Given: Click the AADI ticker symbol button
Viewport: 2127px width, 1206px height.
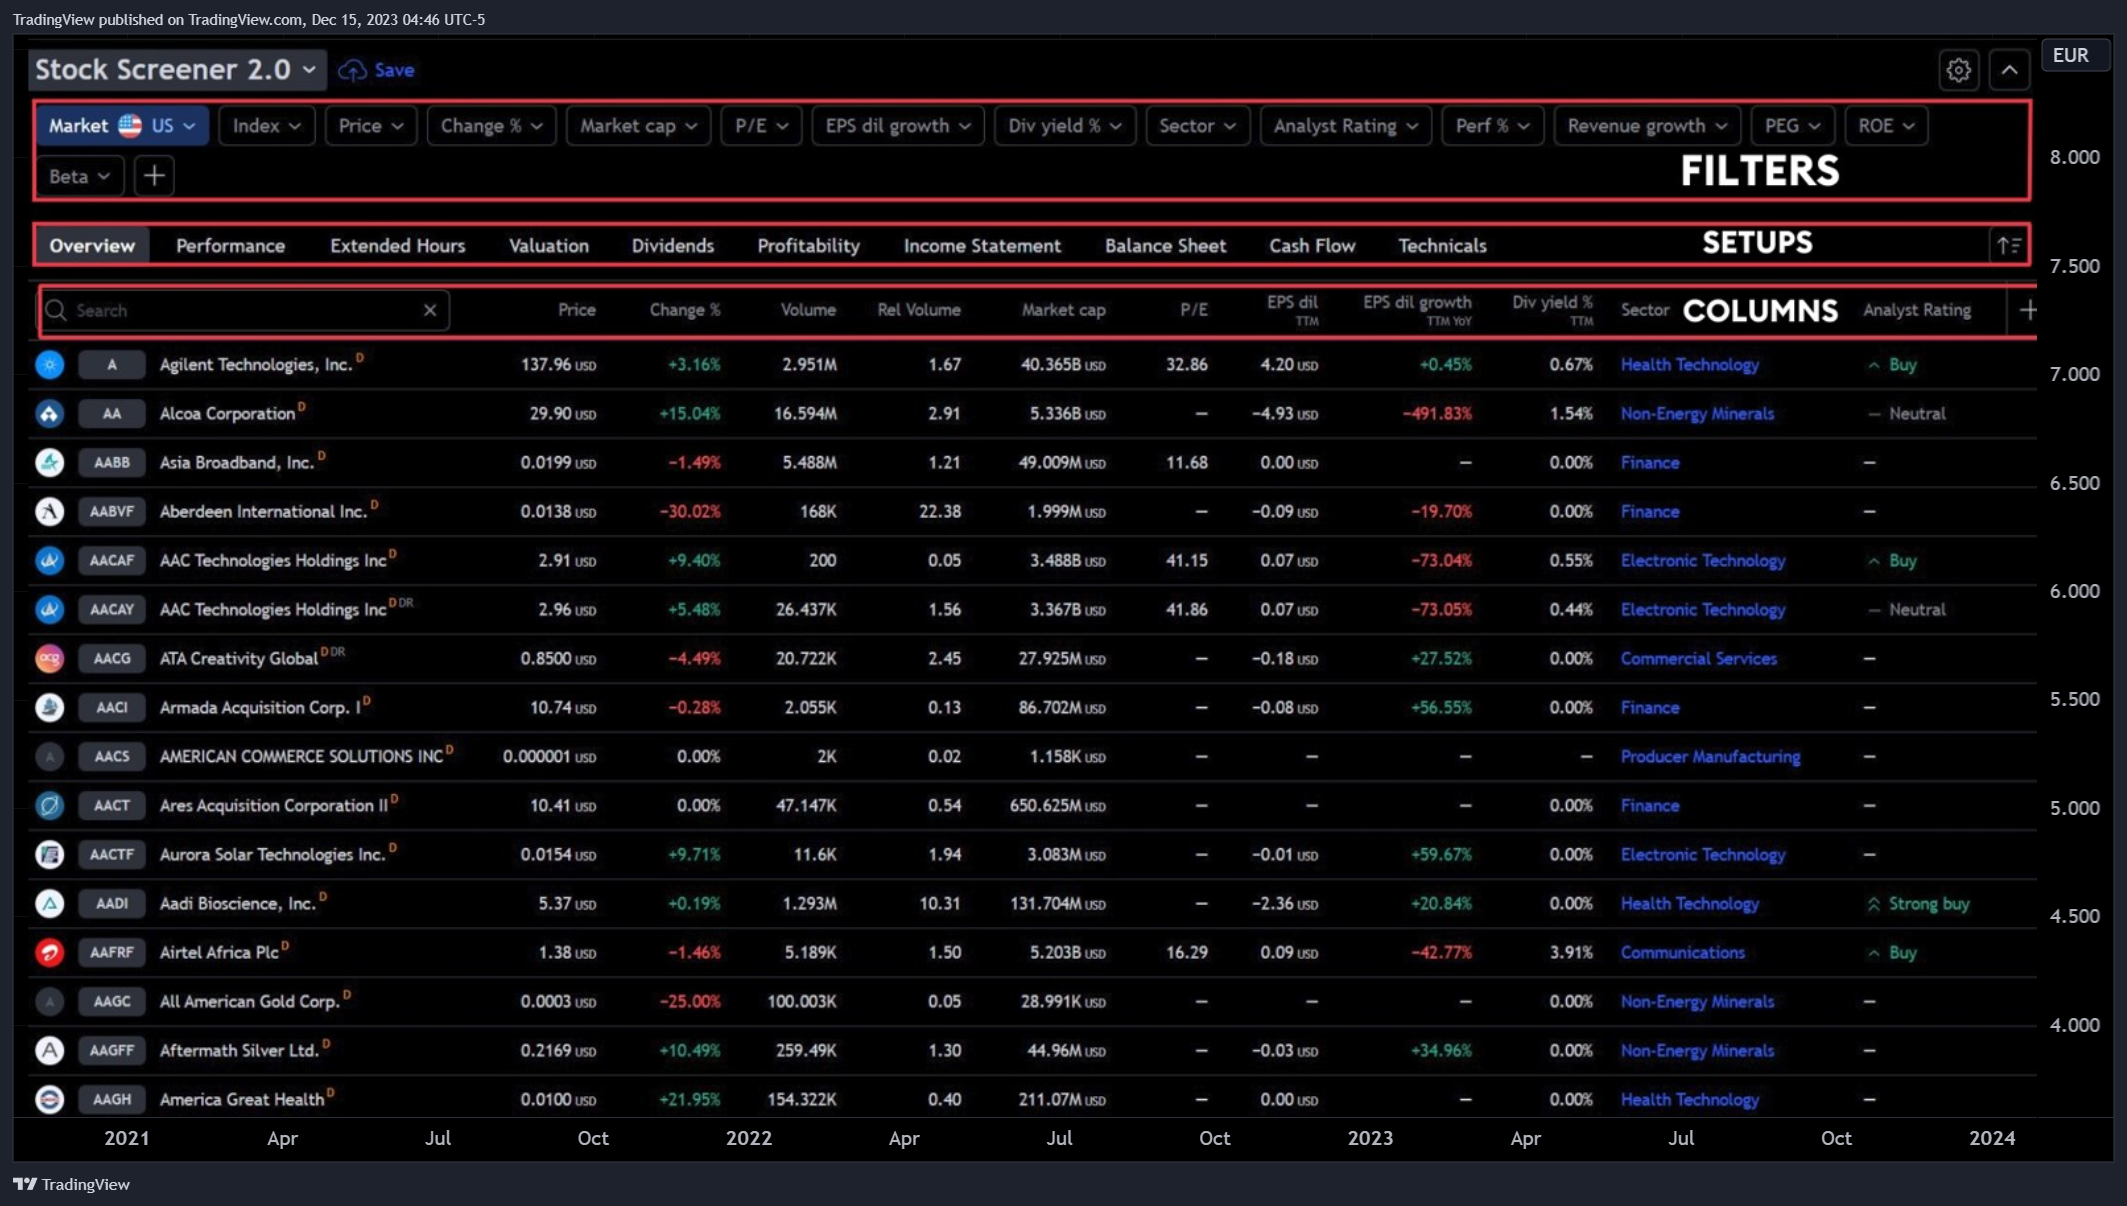Looking at the screenshot, I should point(112,904).
